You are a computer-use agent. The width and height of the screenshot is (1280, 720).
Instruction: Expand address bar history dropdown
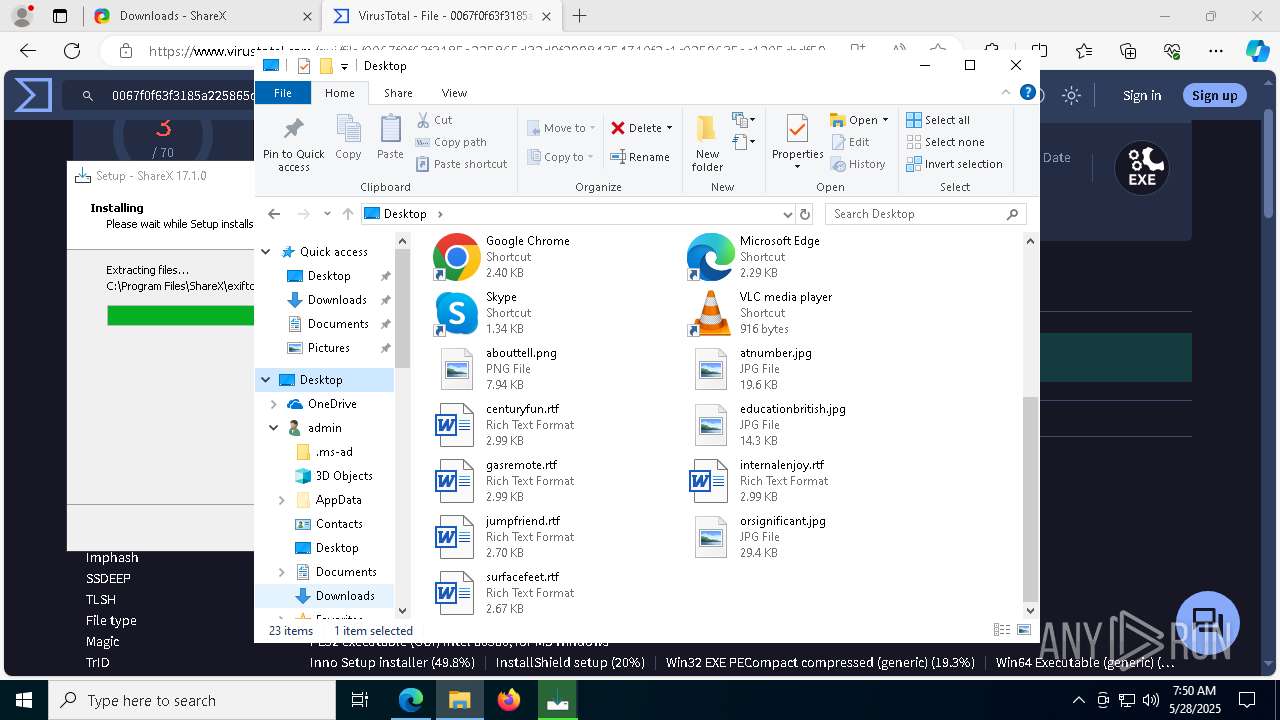787,214
